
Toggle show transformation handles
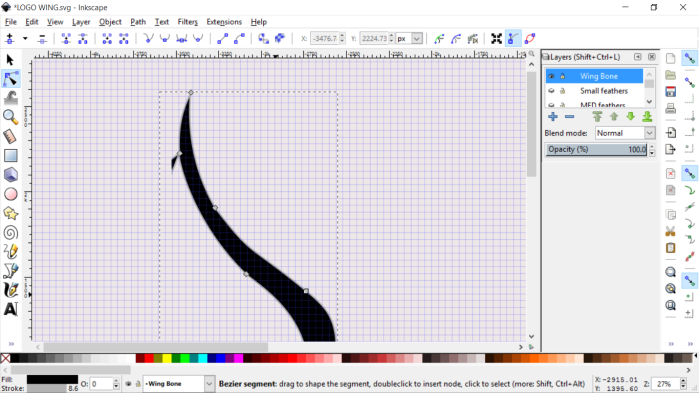(496, 39)
